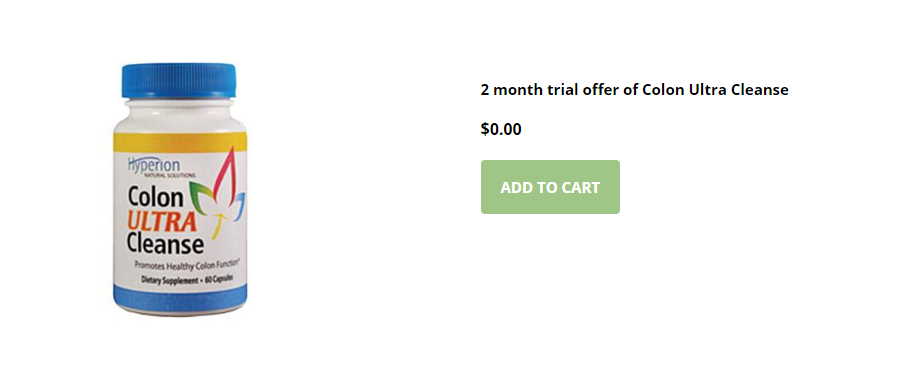Click the Promotes Healthy Colon Function tagline
Image resolution: width=902 pixels, height=378 pixels.
(187, 265)
